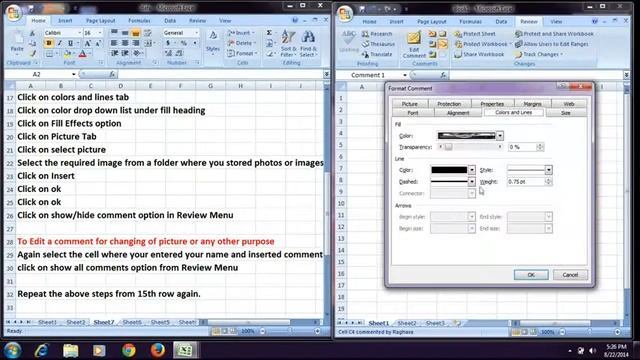The image size is (640, 360).
Task: Switch to Protection tab in Format Comment
Action: click(449, 104)
